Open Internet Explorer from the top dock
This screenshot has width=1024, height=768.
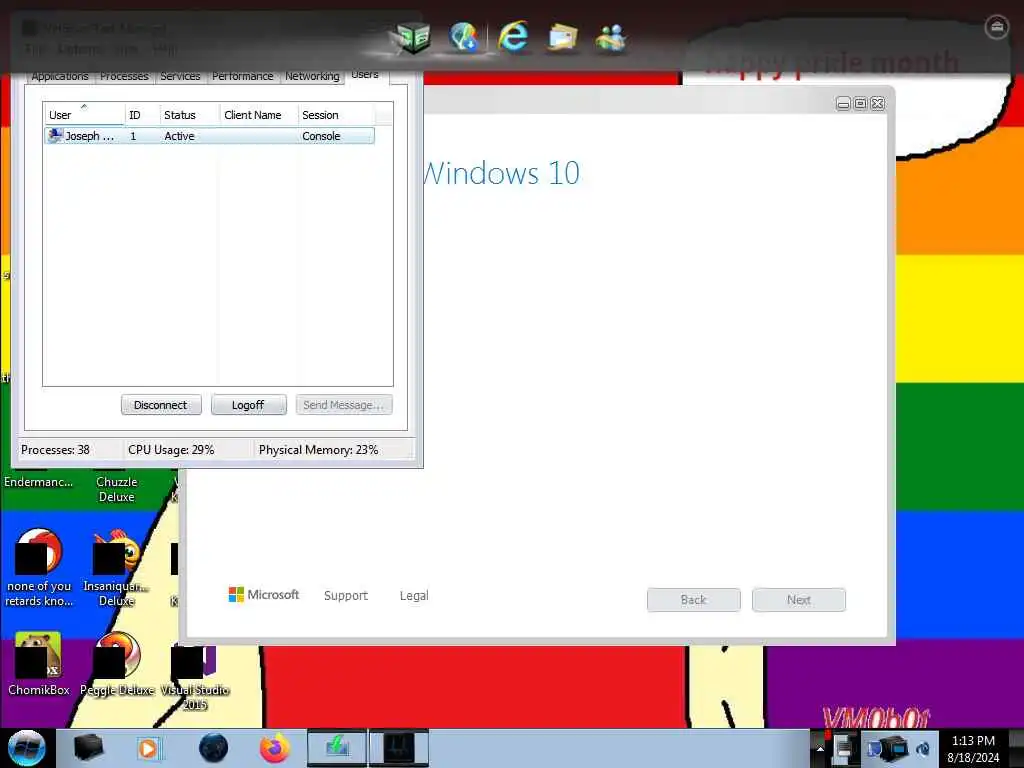(513, 36)
